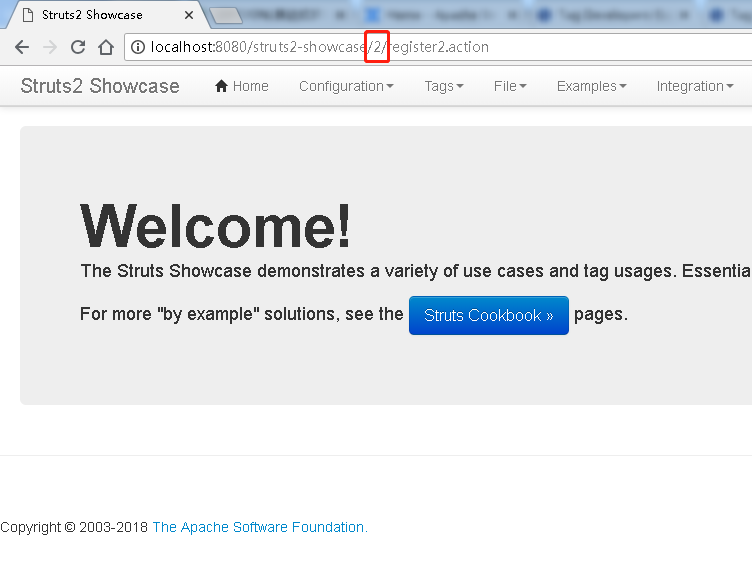
Task: Open the Struts Cookbook button
Action: [489, 316]
